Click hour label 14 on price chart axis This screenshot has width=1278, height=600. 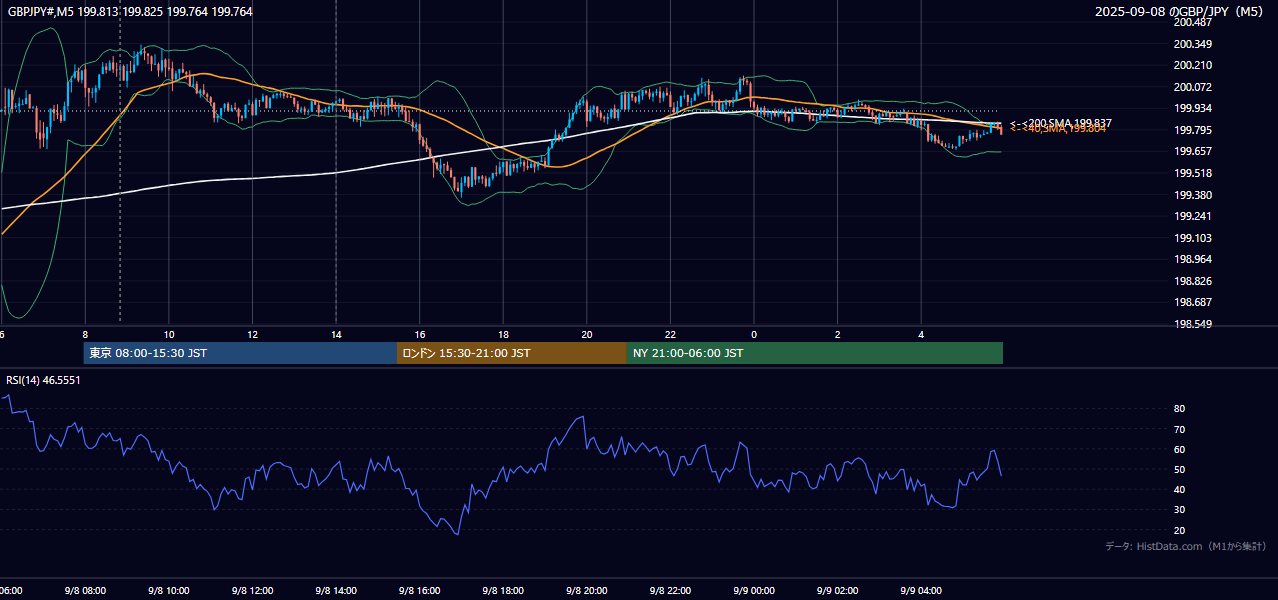(x=337, y=334)
